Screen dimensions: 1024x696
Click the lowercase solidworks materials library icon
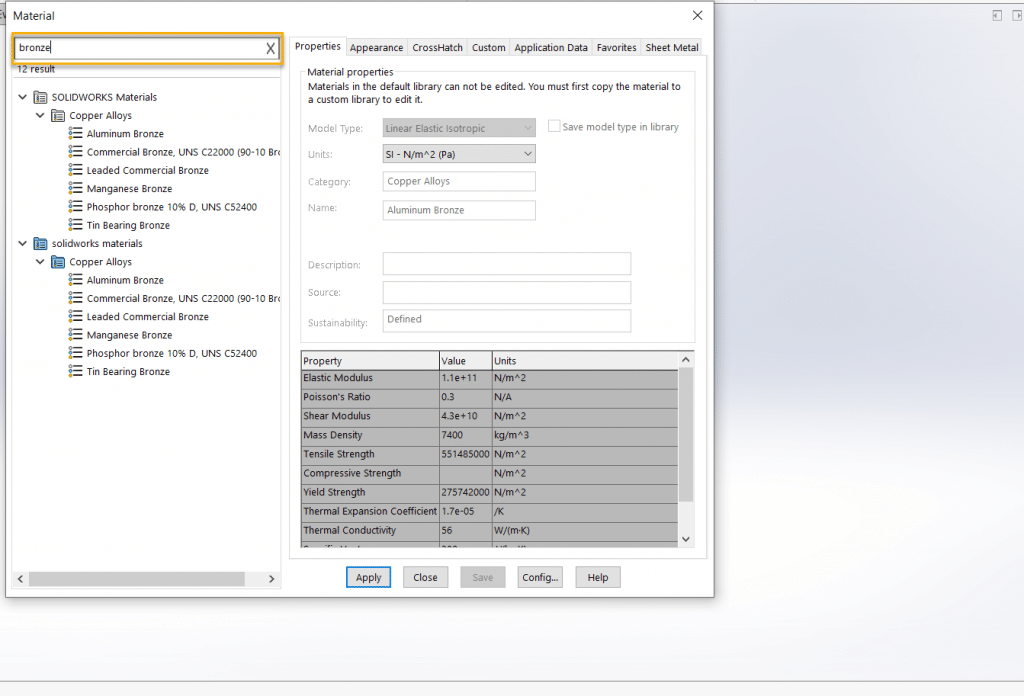40,244
